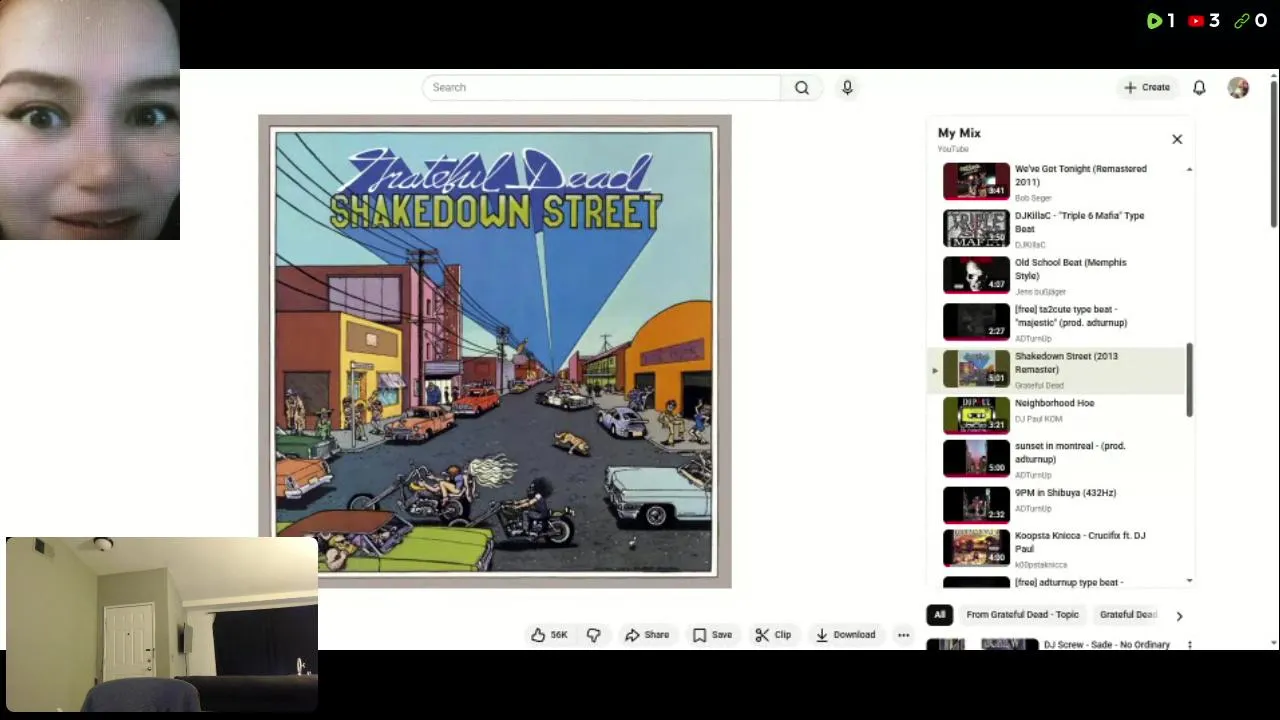Play DJKillaC Triple 6 Mafia Type Beat
The width and height of the screenshot is (1280, 720).
click(976, 228)
